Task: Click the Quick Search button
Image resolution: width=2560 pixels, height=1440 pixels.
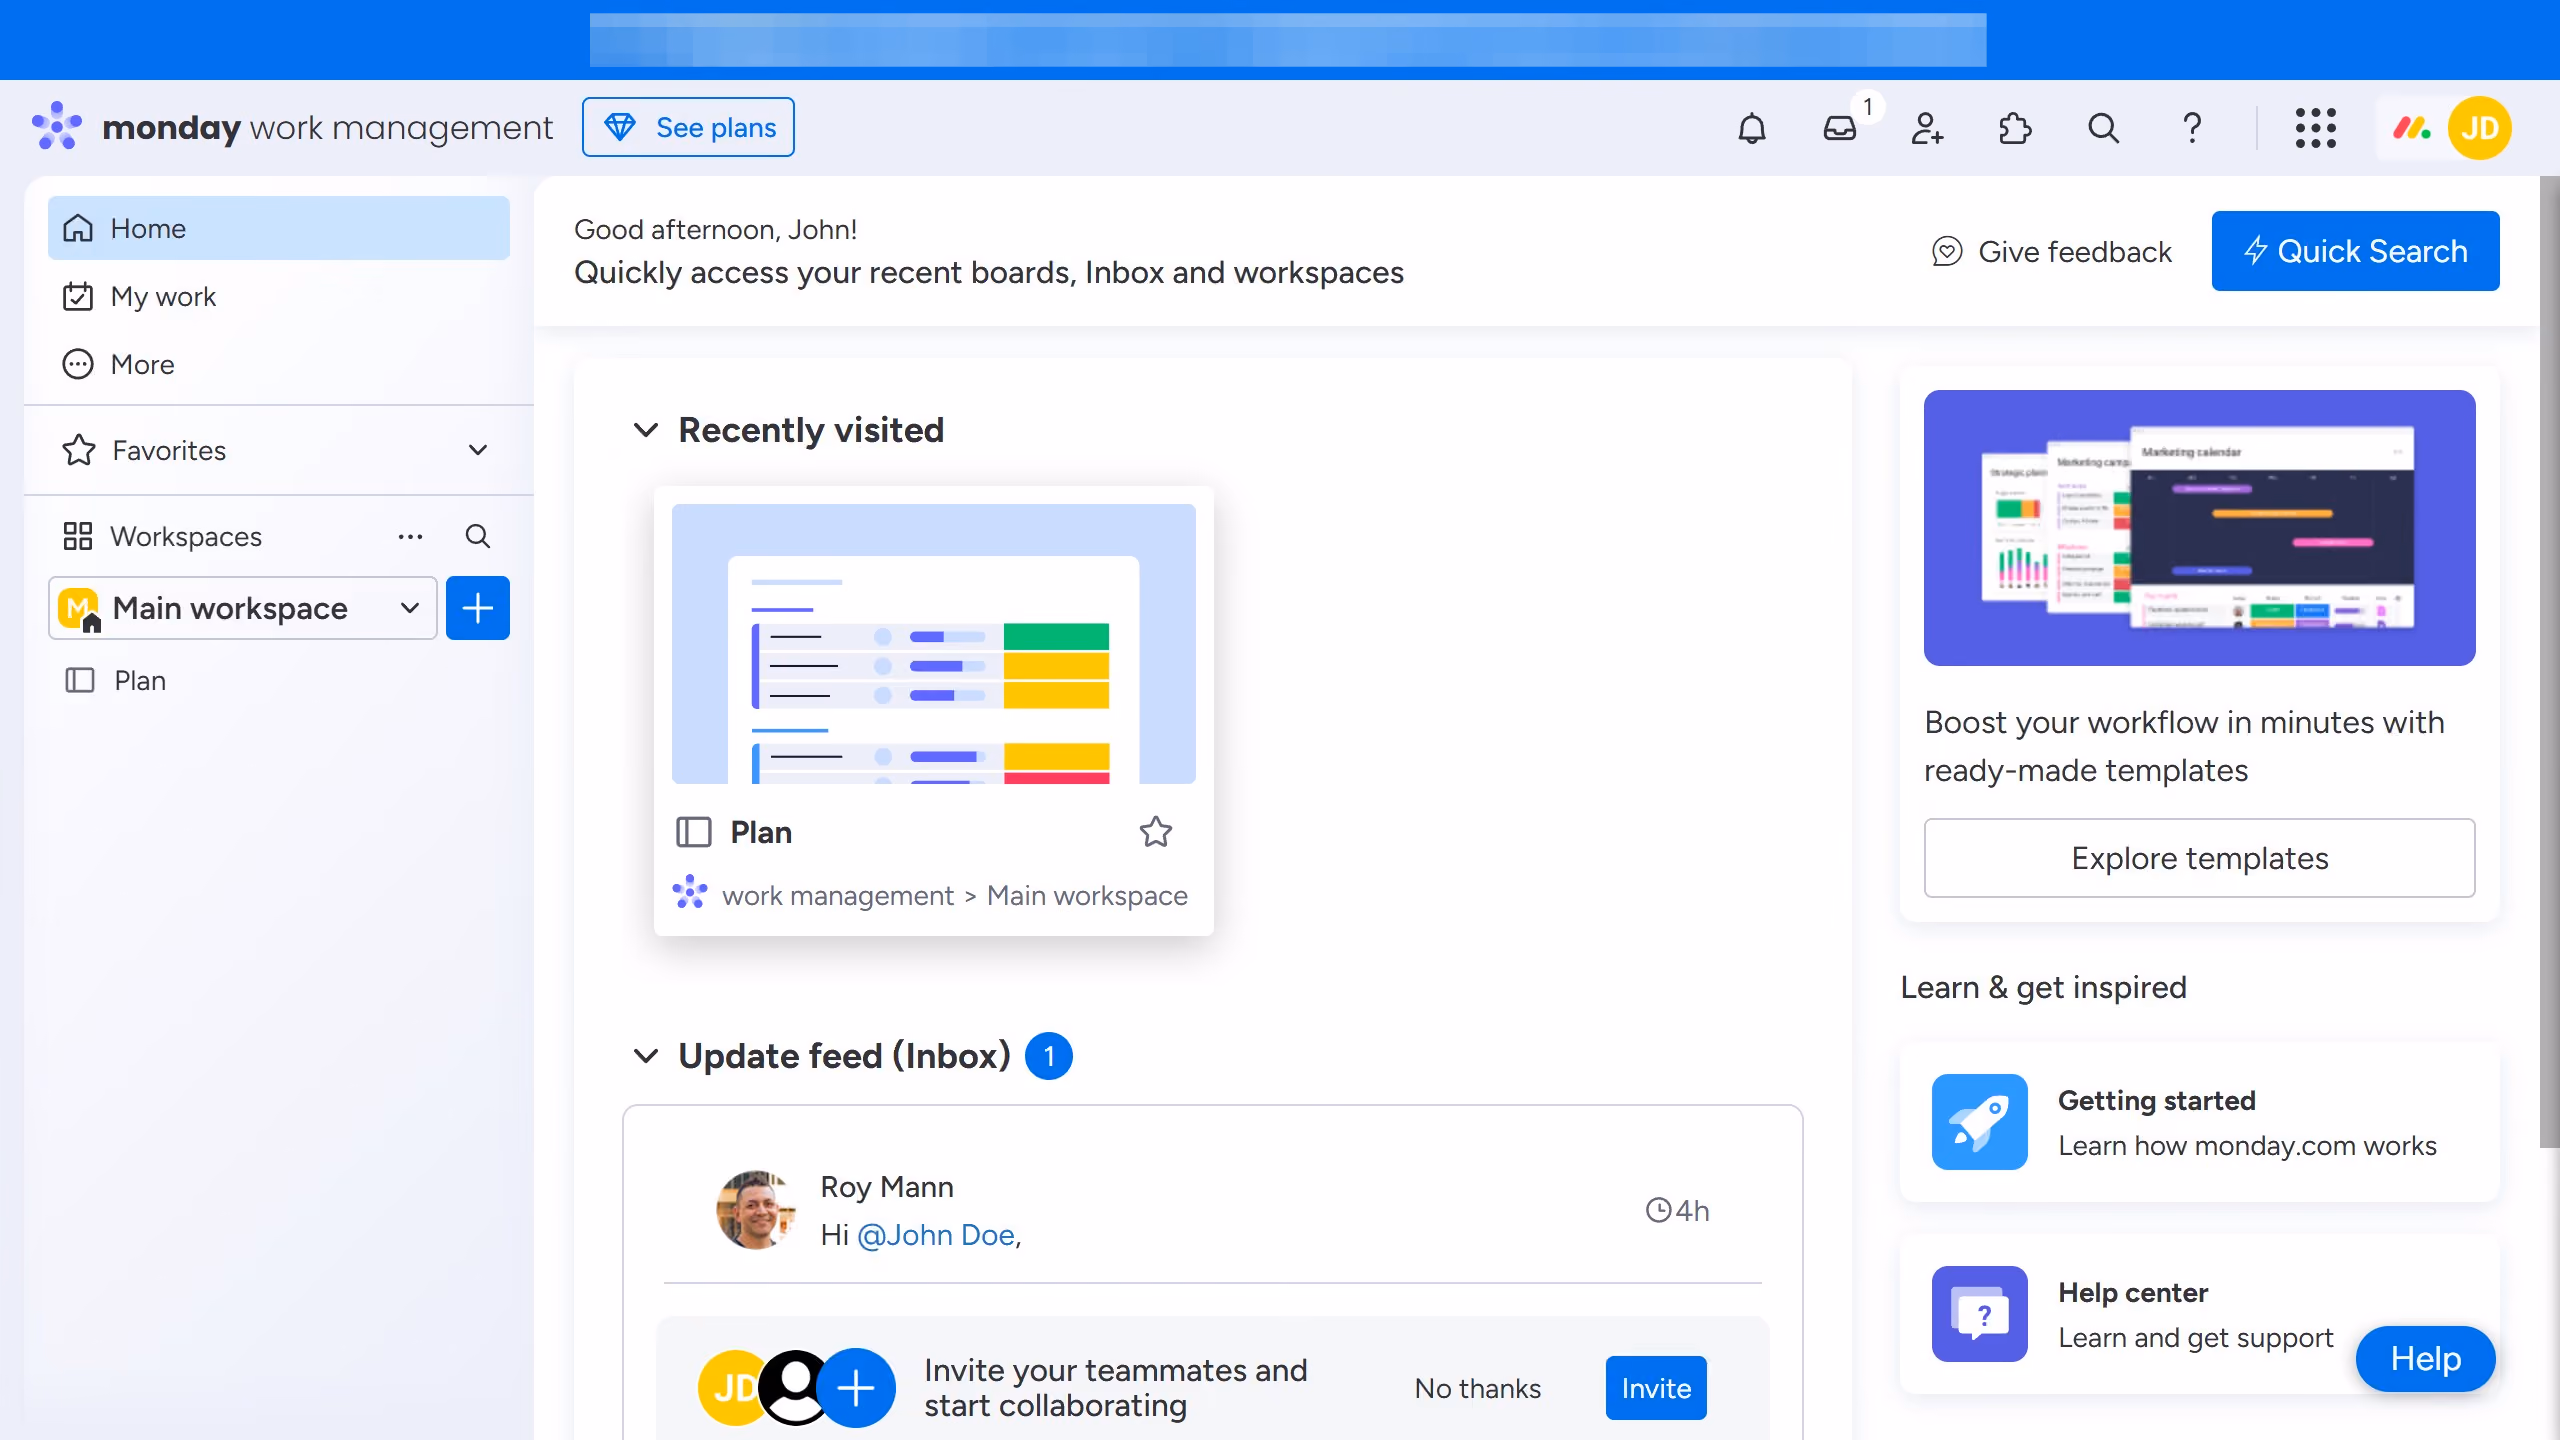Action: click(x=2355, y=251)
